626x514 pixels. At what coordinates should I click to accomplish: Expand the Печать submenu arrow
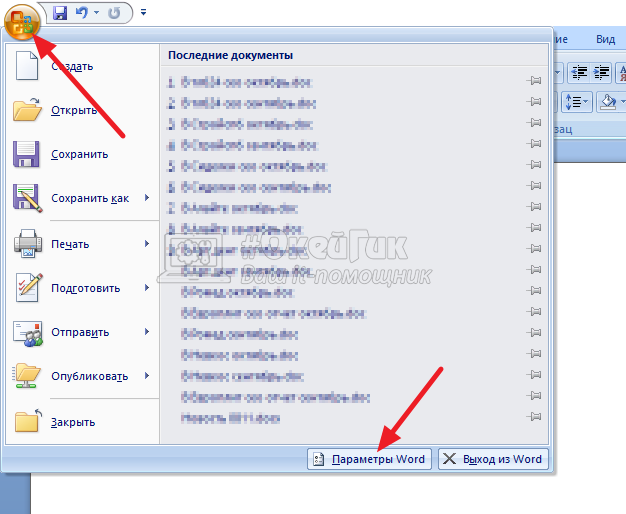(x=147, y=244)
